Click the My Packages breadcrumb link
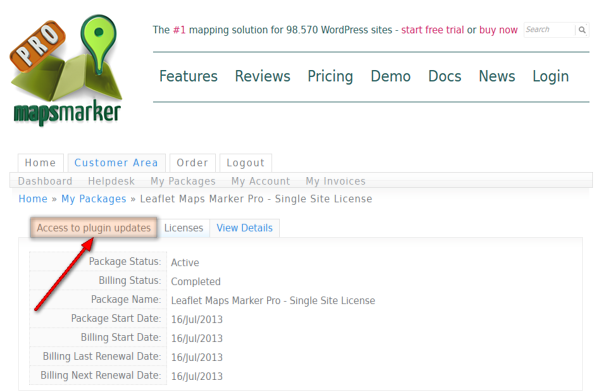 94,199
